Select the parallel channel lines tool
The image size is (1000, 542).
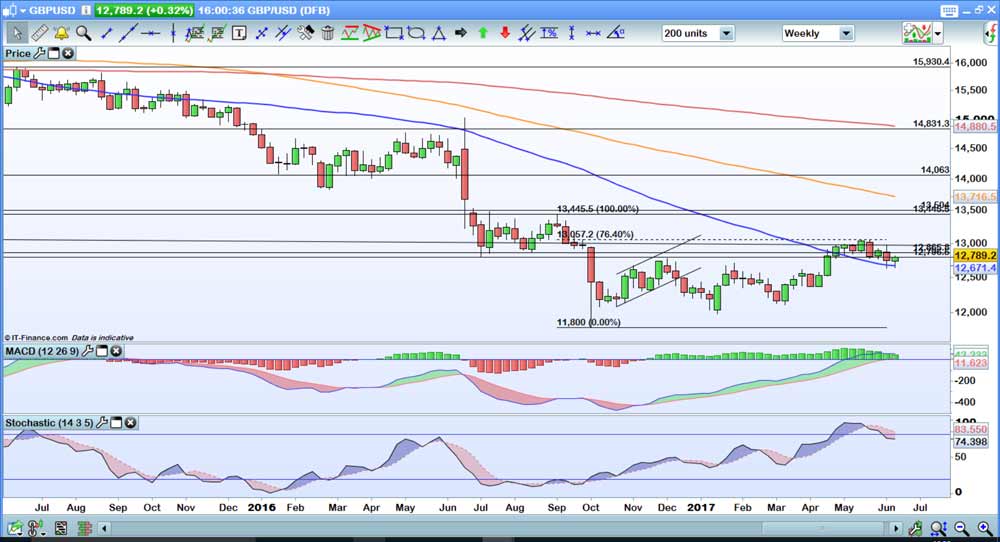526,33
